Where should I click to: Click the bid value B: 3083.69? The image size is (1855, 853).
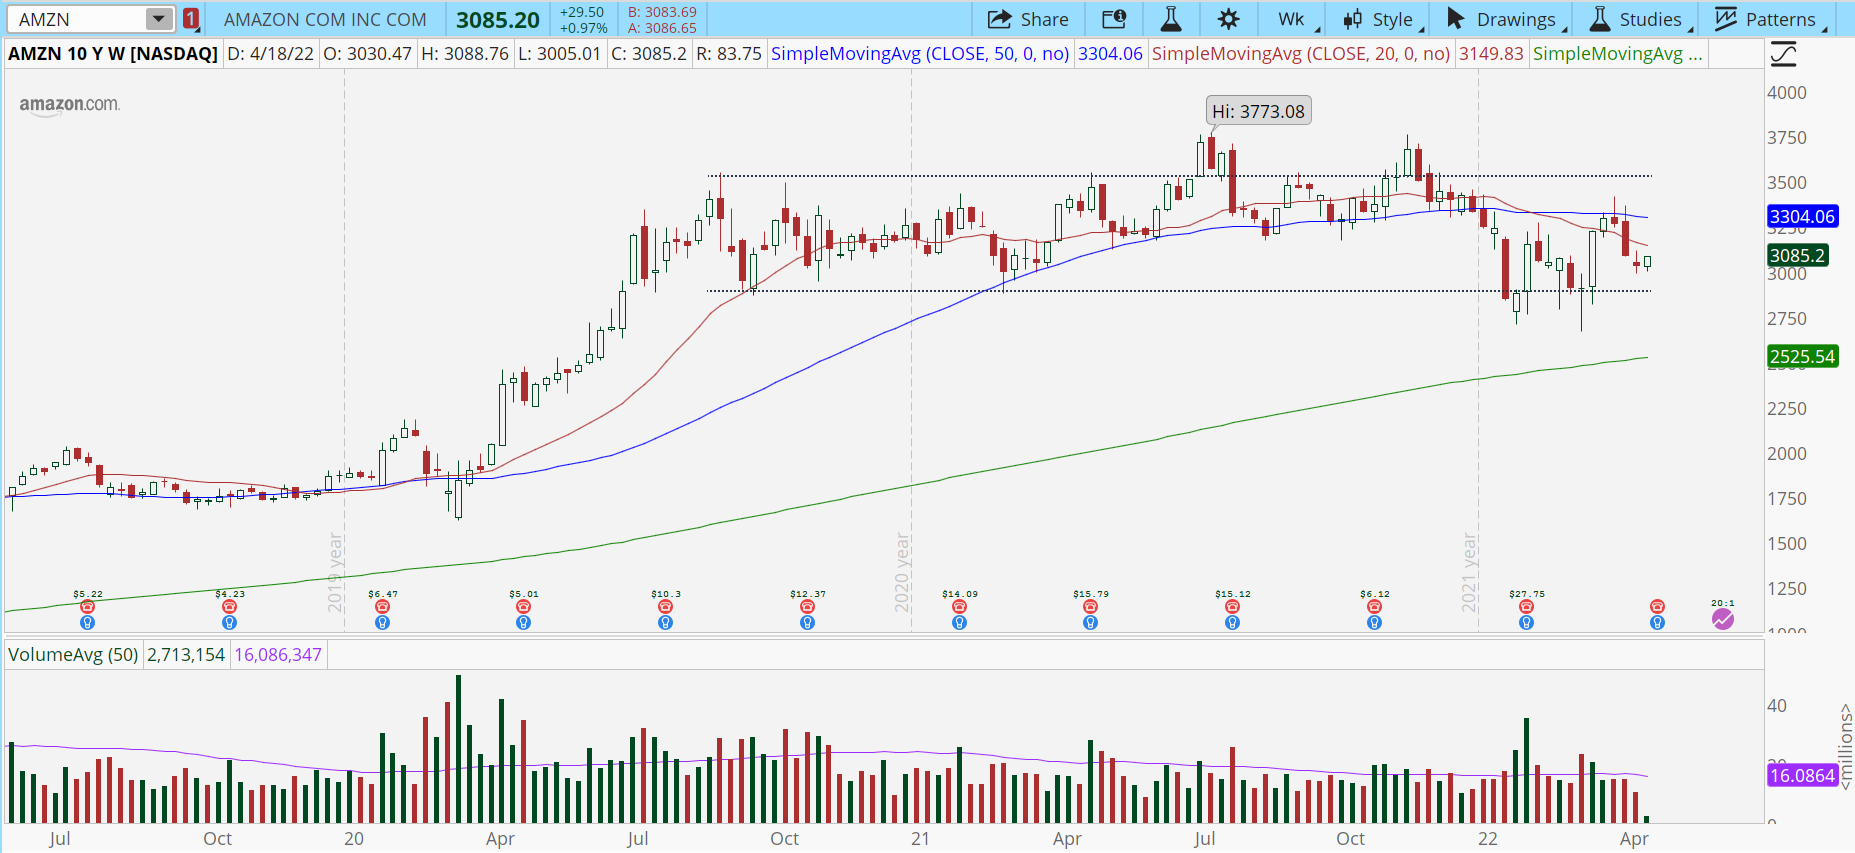pos(662,12)
